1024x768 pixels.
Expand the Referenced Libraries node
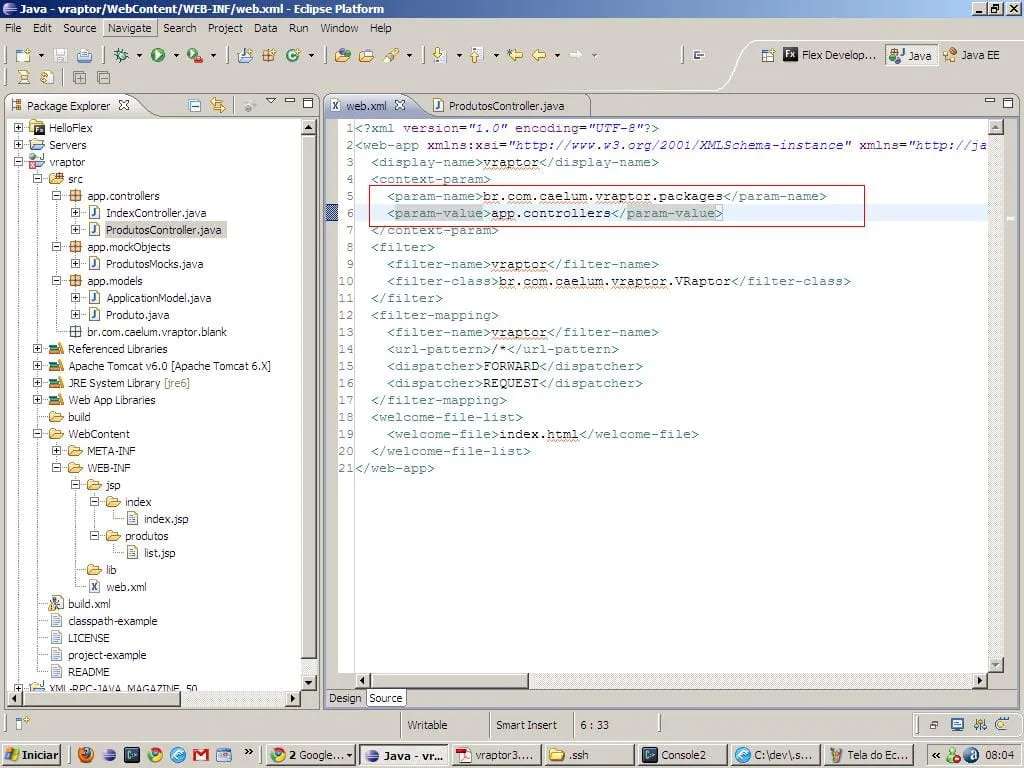tap(38, 349)
